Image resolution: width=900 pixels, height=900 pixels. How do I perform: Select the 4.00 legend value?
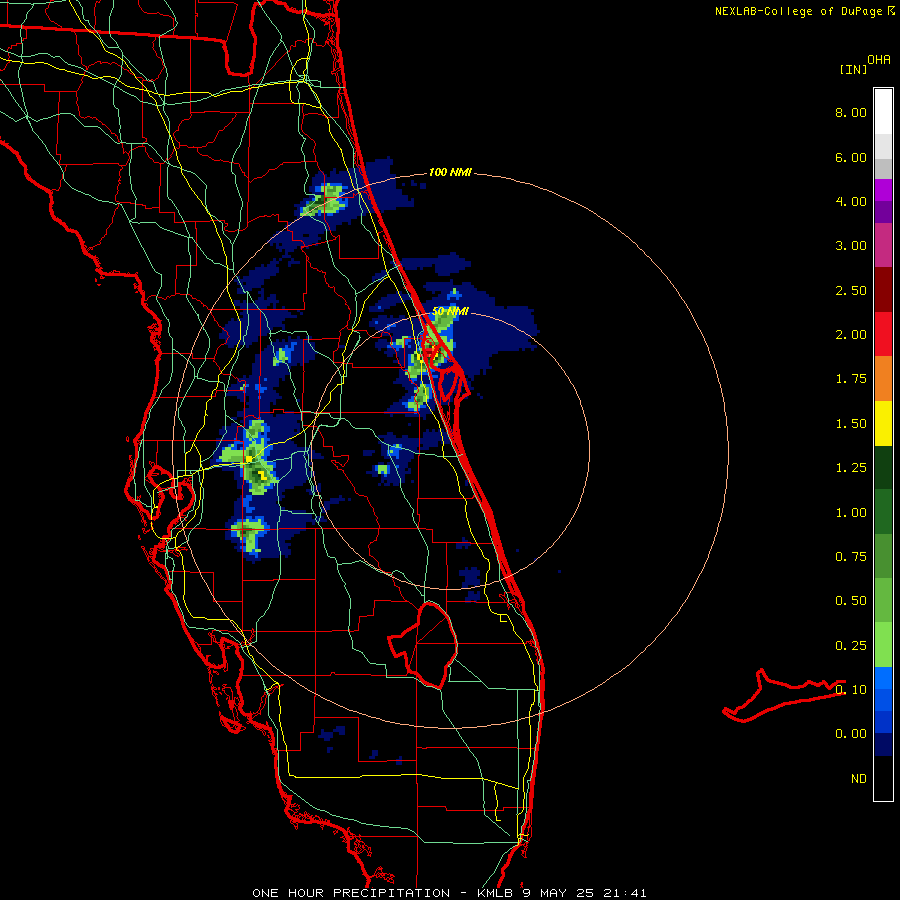point(851,201)
